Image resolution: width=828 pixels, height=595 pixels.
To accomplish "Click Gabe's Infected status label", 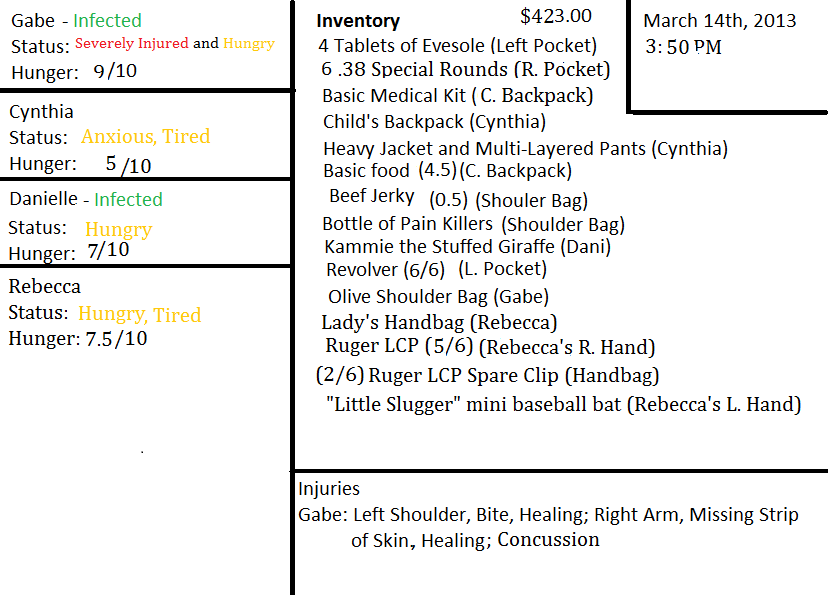I will (x=107, y=20).
